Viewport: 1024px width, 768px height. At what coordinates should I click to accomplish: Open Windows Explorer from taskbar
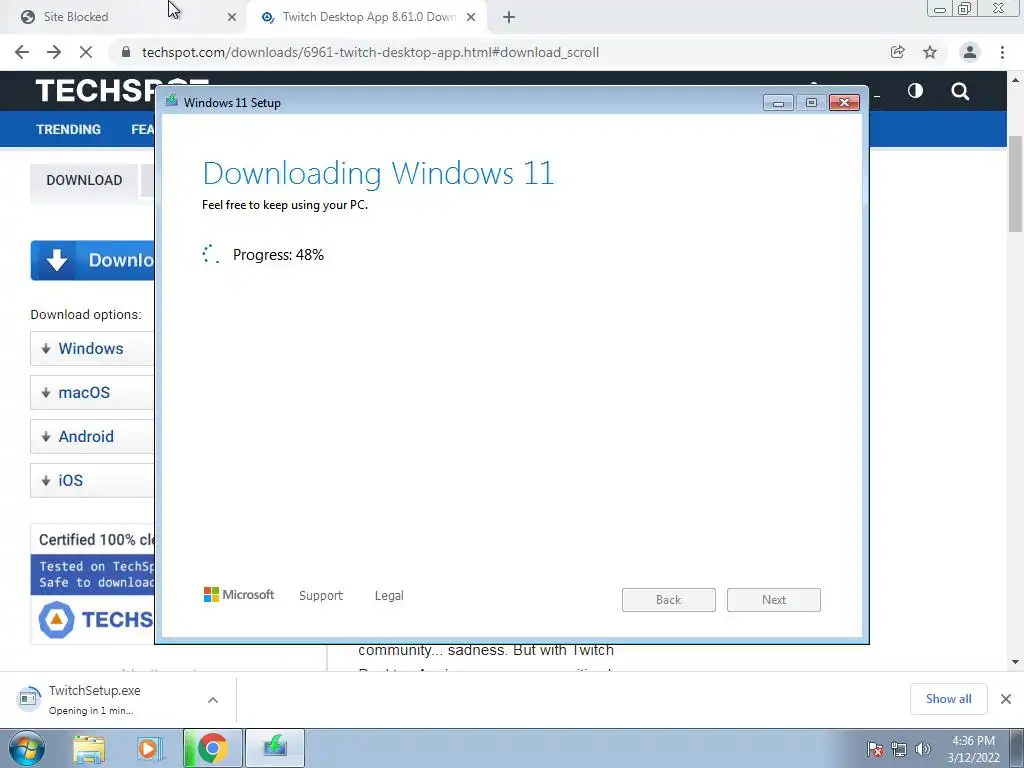[89, 748]
